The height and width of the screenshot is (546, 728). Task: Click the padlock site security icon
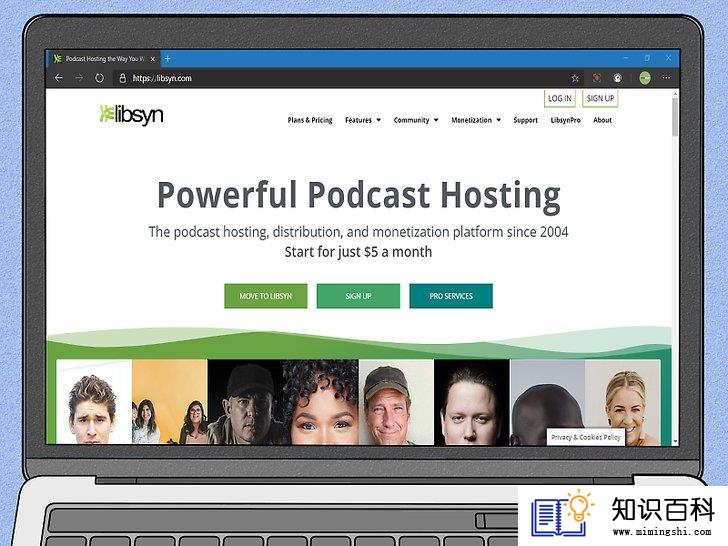(123, 78)
